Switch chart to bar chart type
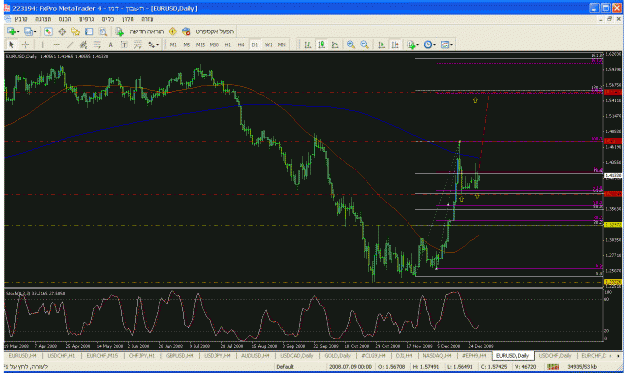The width and height of the screenshot is (625, 373). coord(308,45)
